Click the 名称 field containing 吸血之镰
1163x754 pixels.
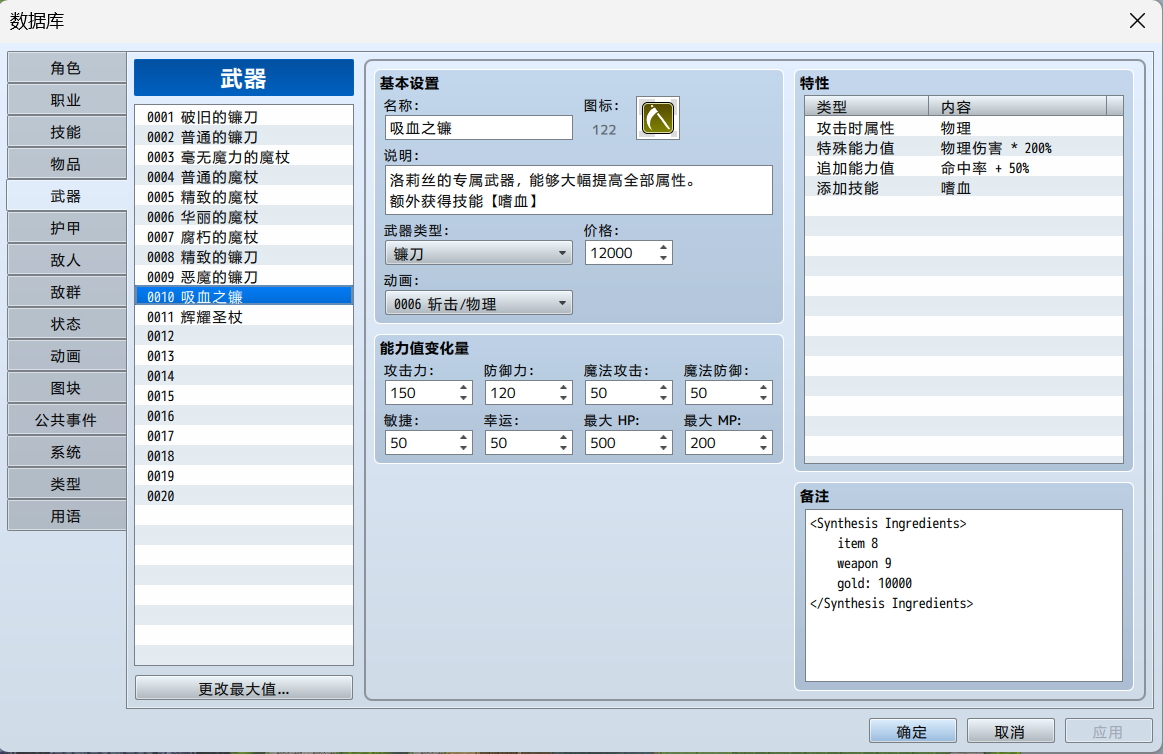point(478,128)
